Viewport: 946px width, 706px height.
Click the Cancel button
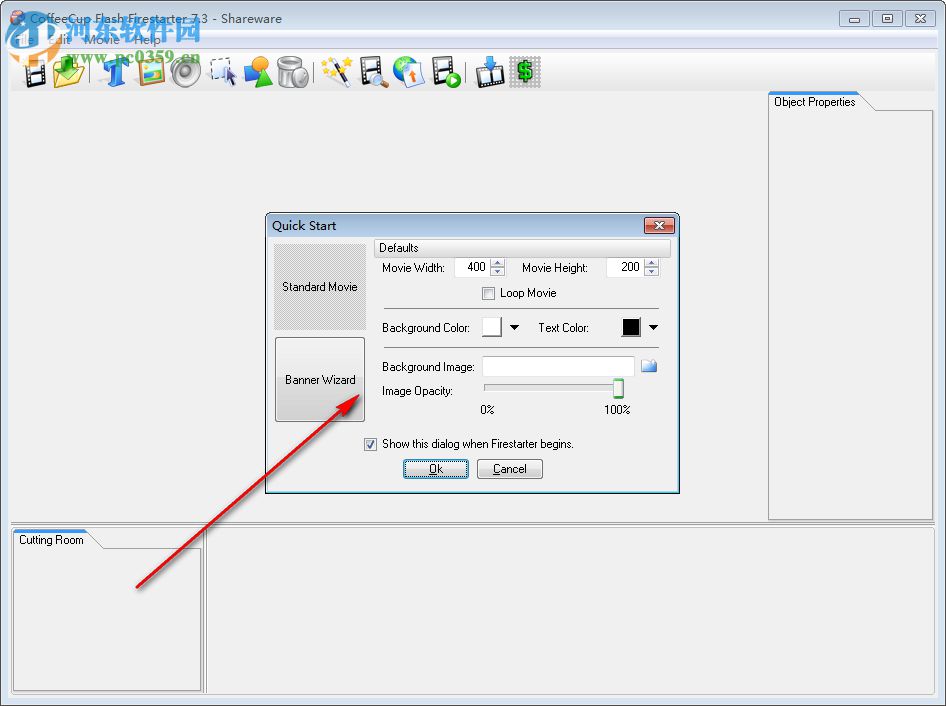click(x=510, y=469)
